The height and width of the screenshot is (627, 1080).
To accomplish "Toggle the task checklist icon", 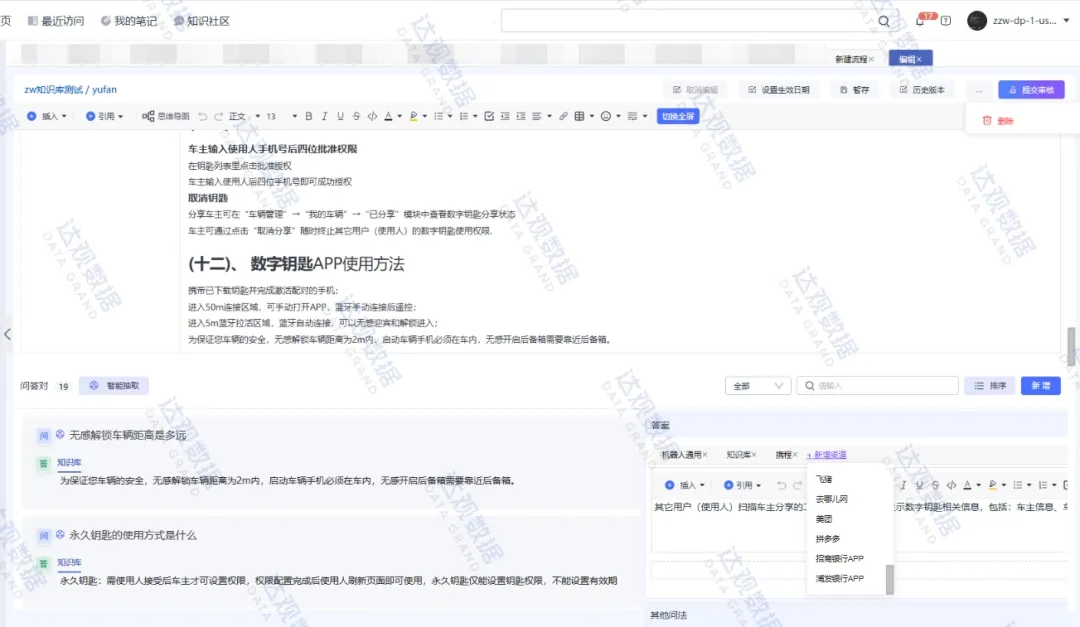I will (489, 116).
